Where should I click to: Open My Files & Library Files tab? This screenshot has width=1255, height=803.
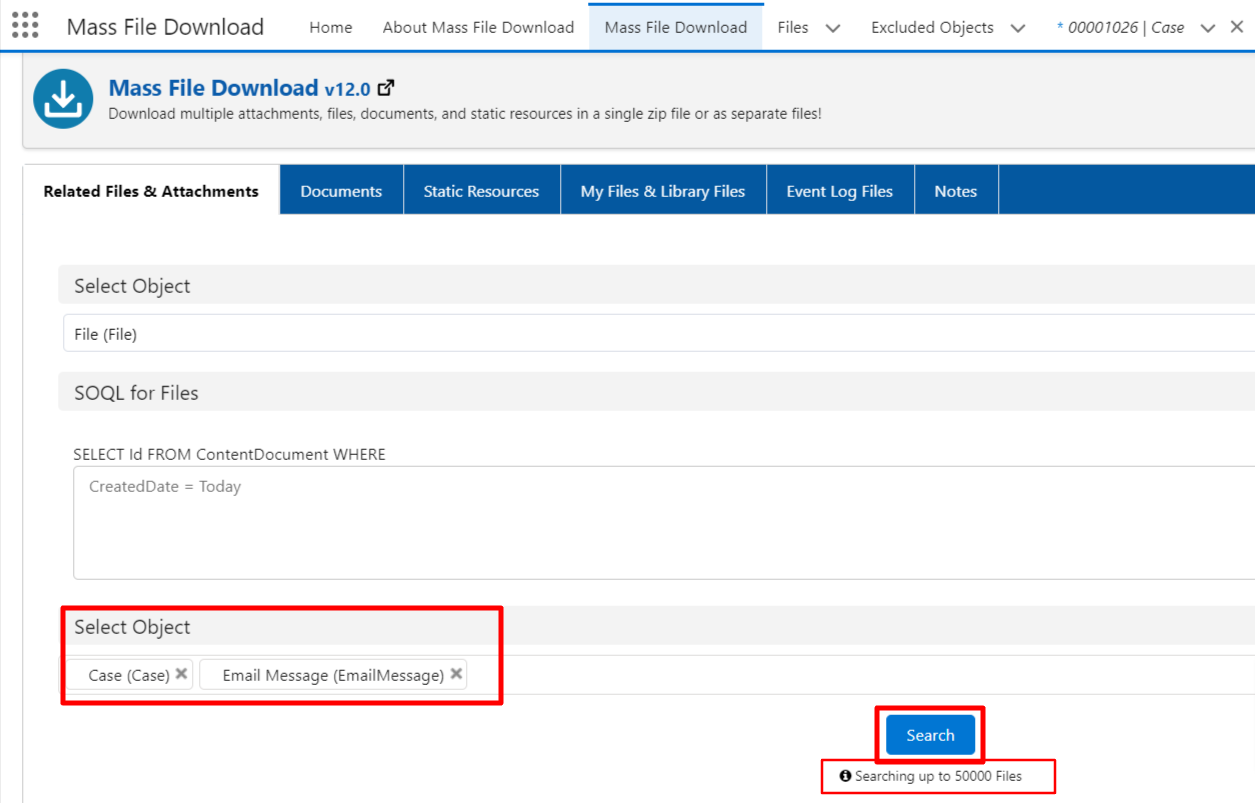point(663,191)
